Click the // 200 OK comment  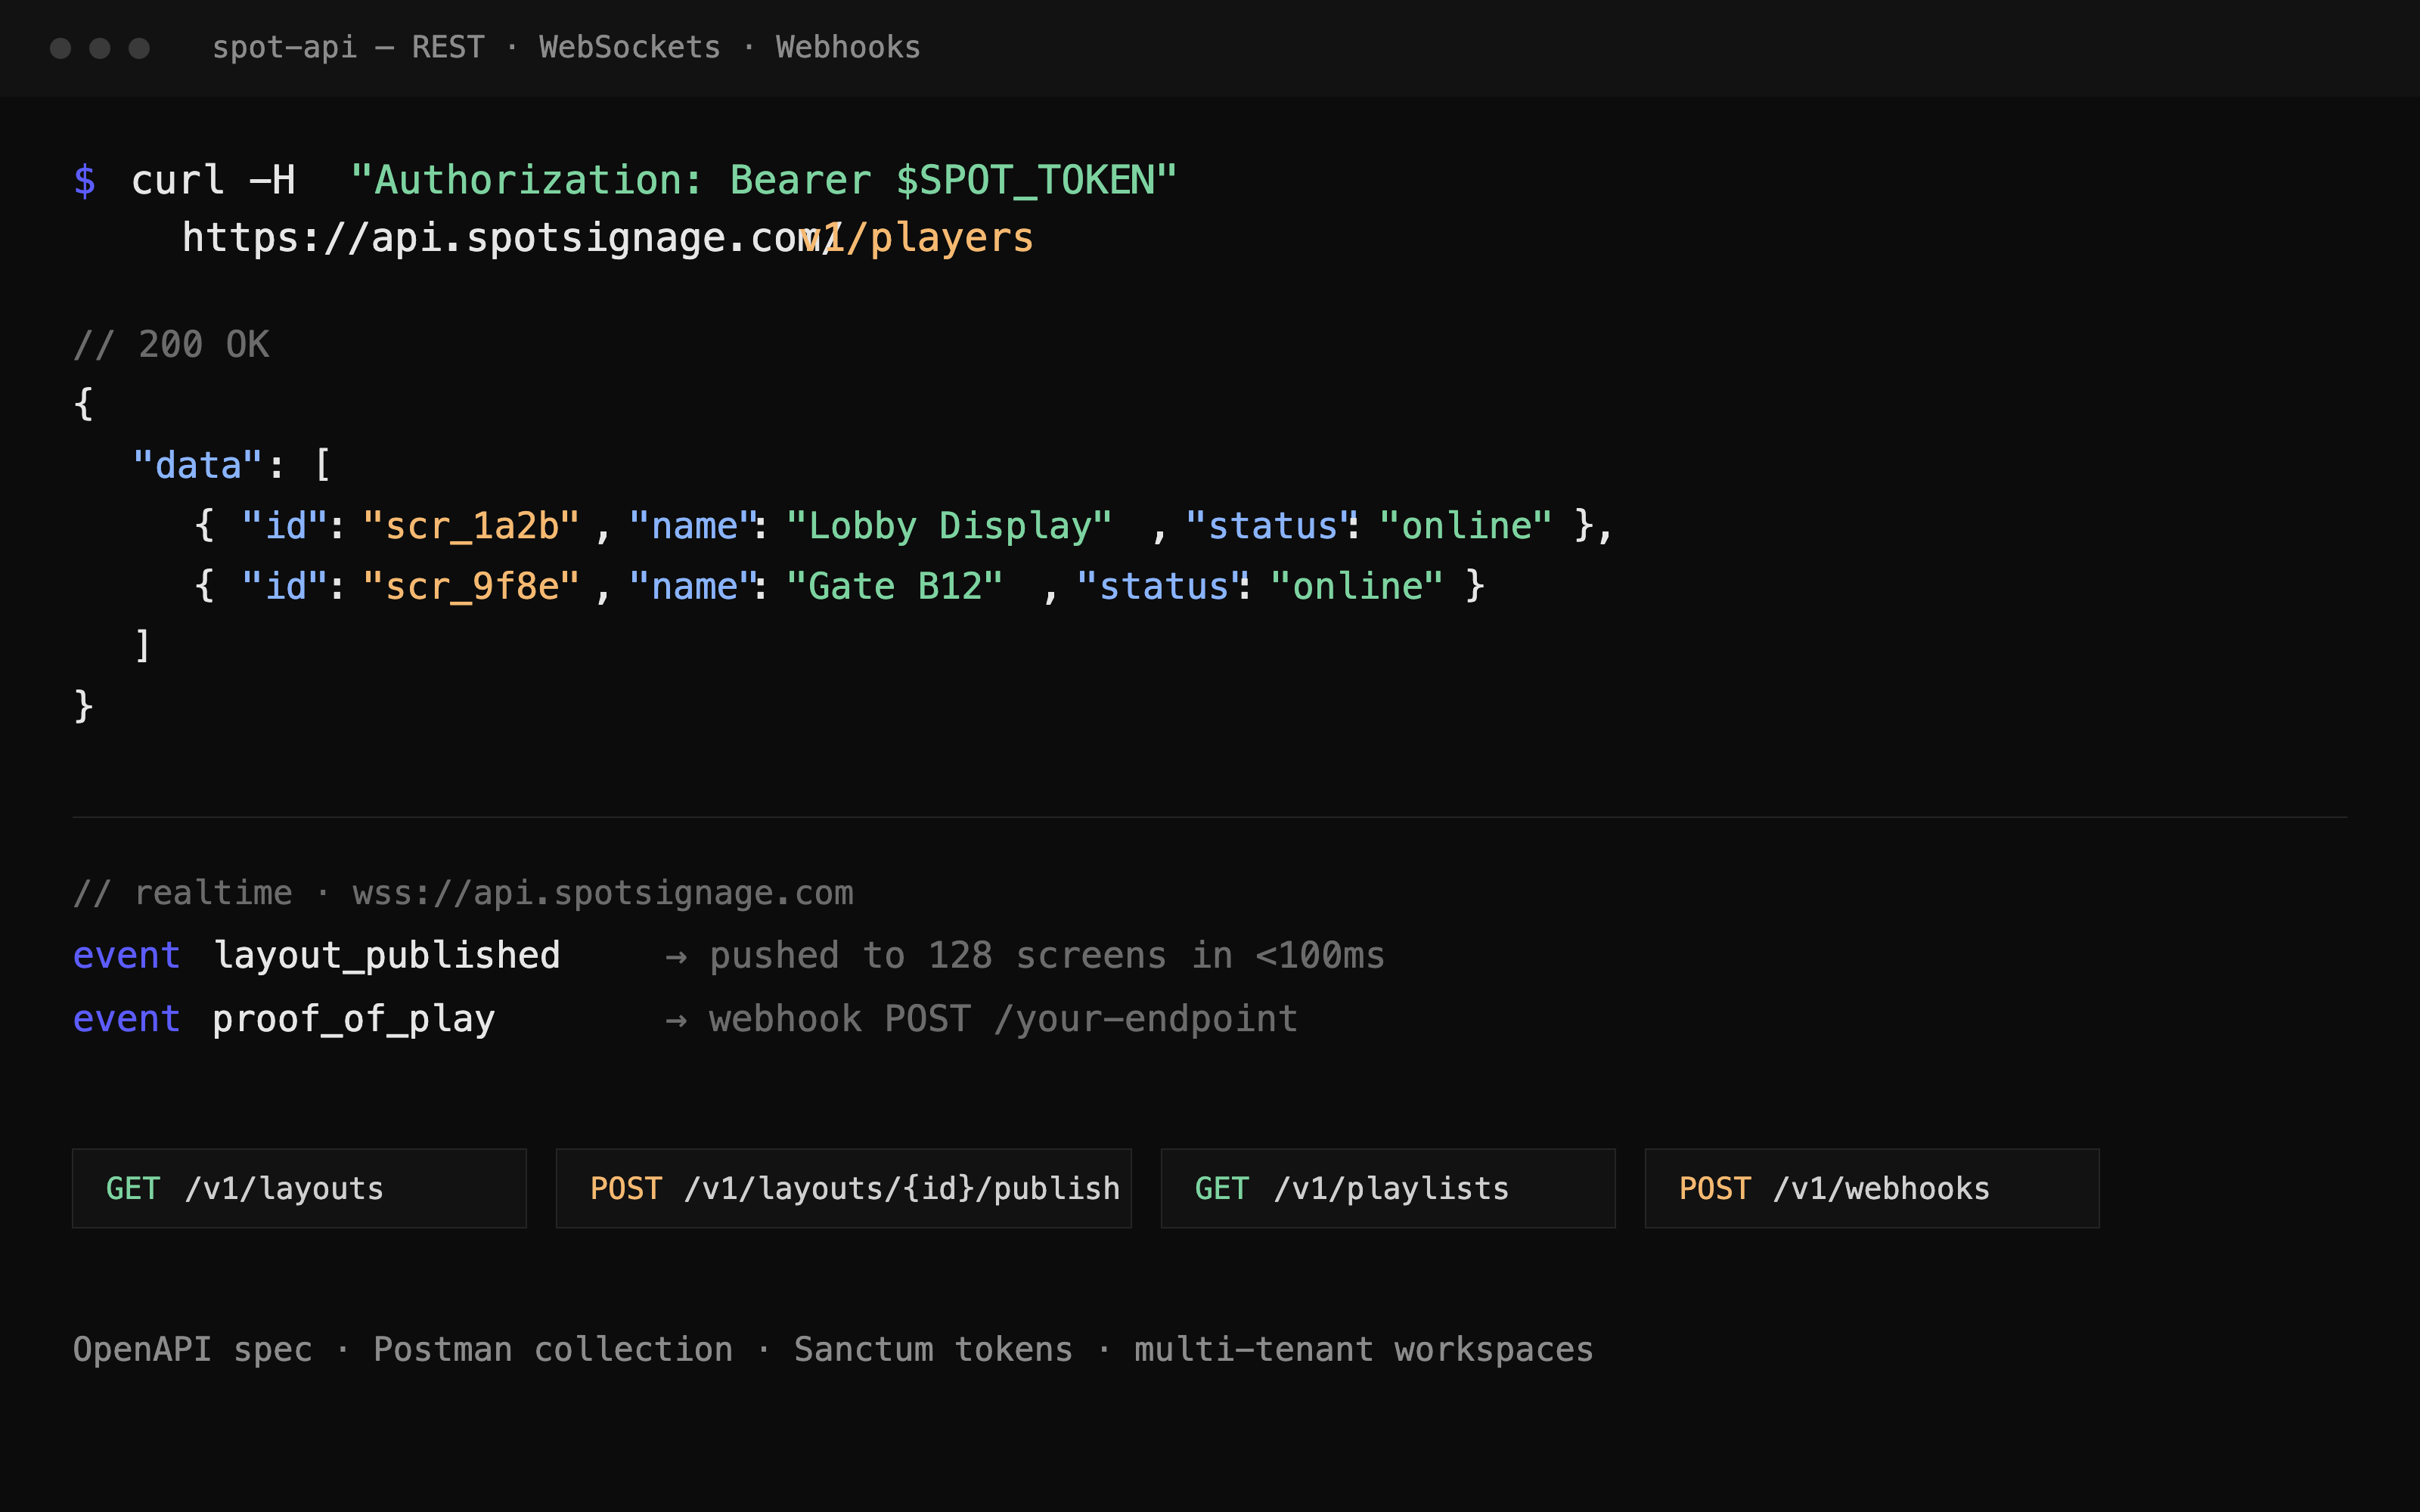171,344
